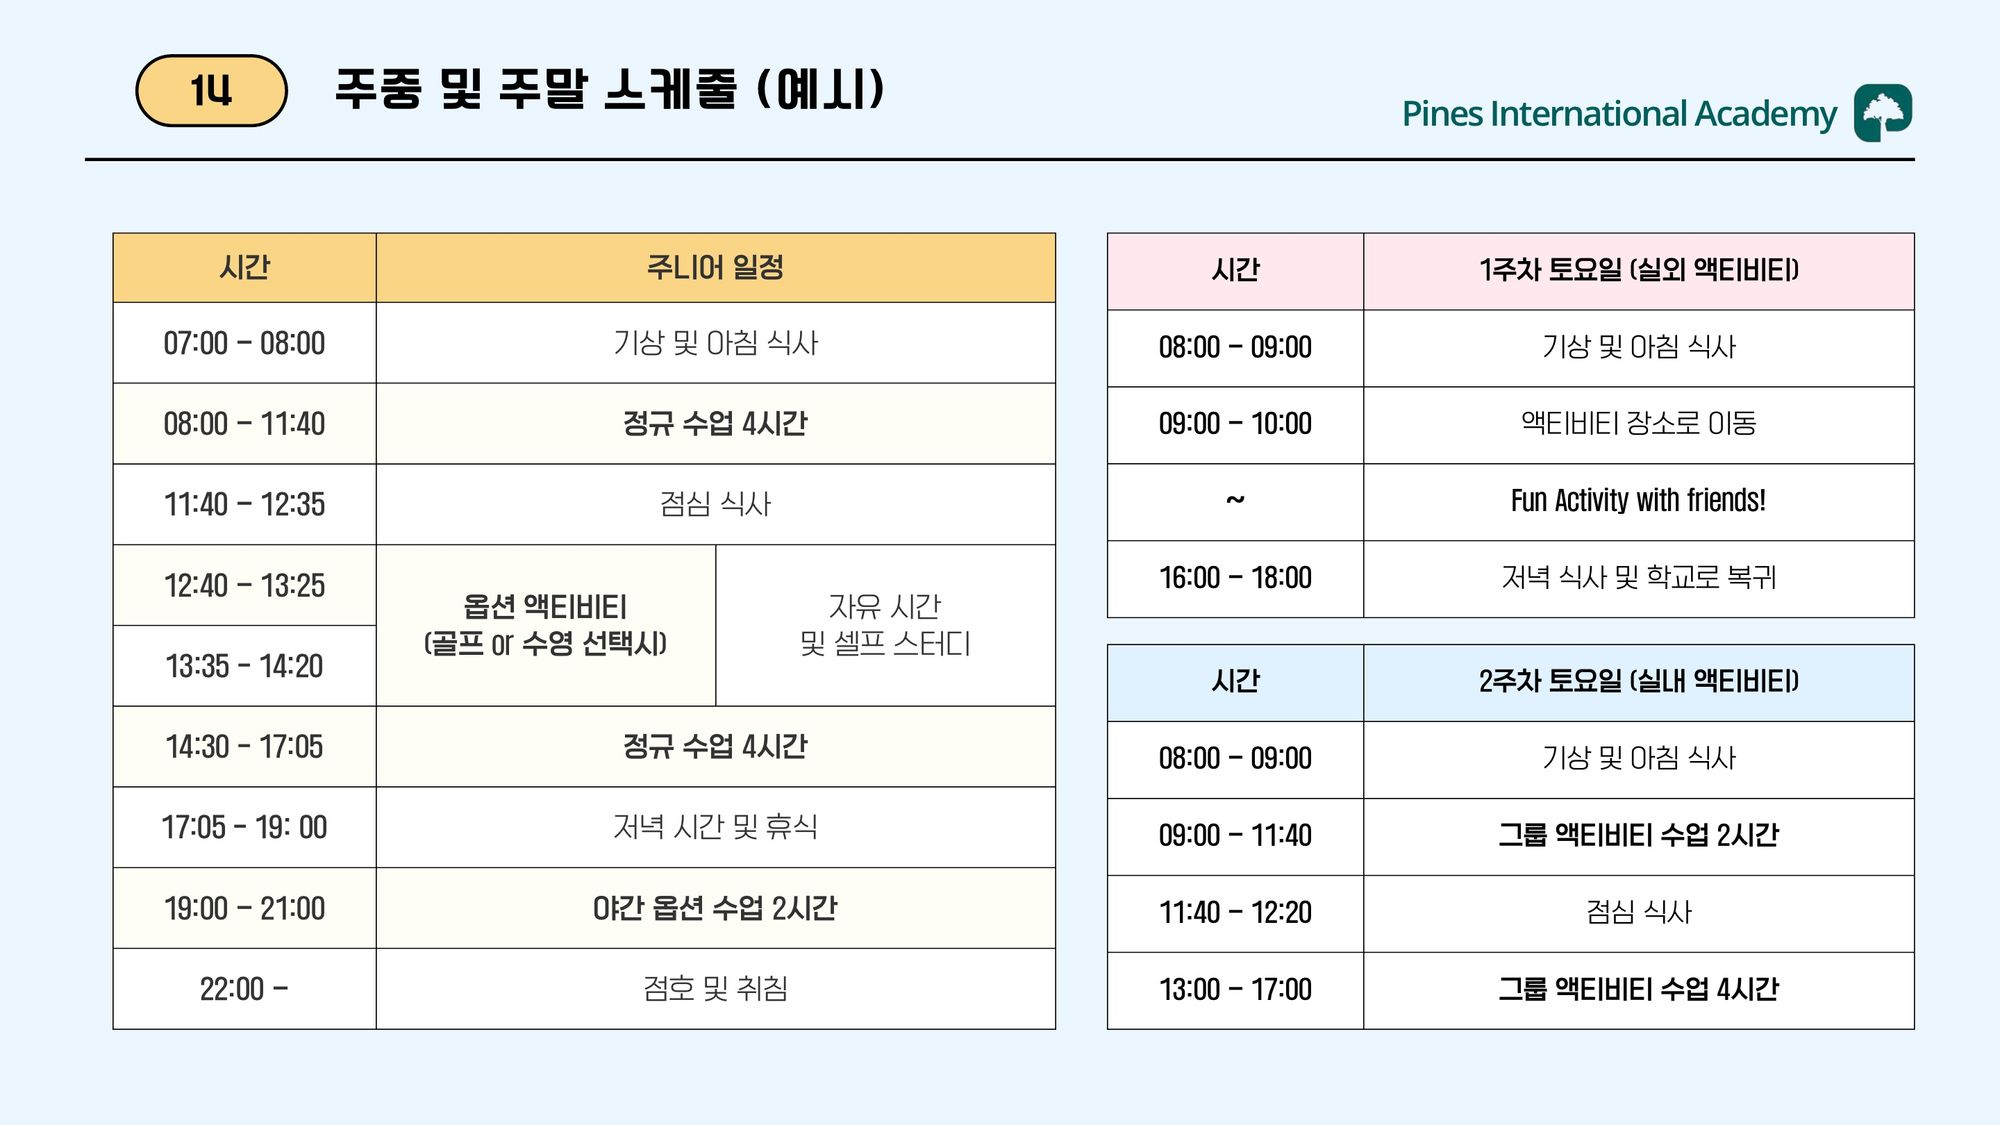This screenshot has height=1125, width=2000.
Task: Click the 액티비티 장소로 이동 cell
Action: click(1638, 424)
